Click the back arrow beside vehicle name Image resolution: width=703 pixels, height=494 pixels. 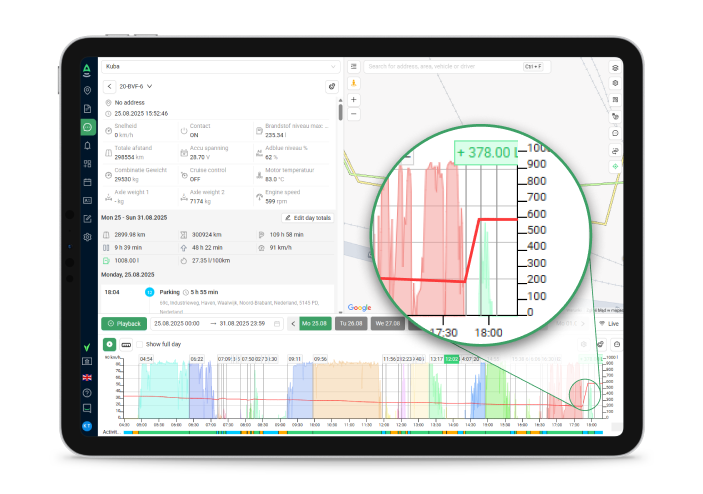109,86
